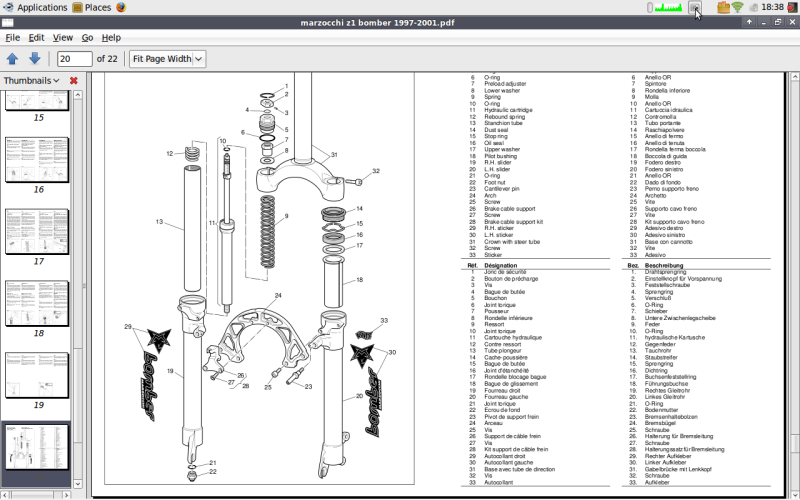800x500 pixels.
Task: Open the Go menu
Action: point(87,38)
